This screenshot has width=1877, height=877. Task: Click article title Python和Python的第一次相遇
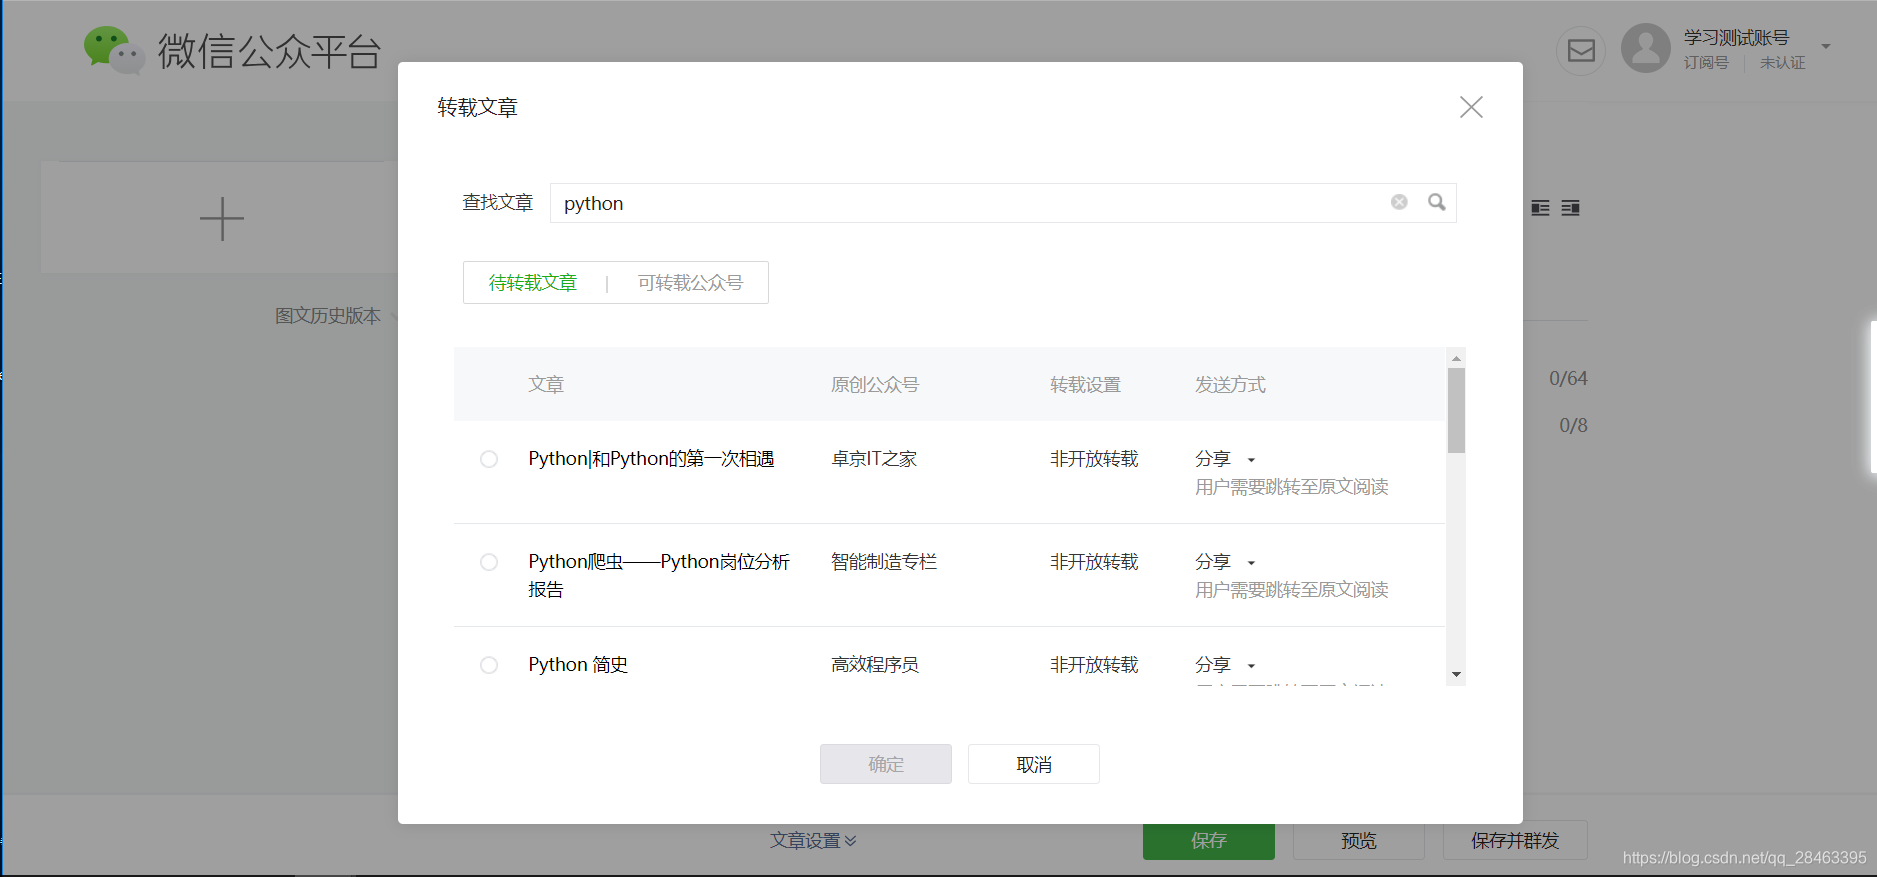(x=651, y=459)
